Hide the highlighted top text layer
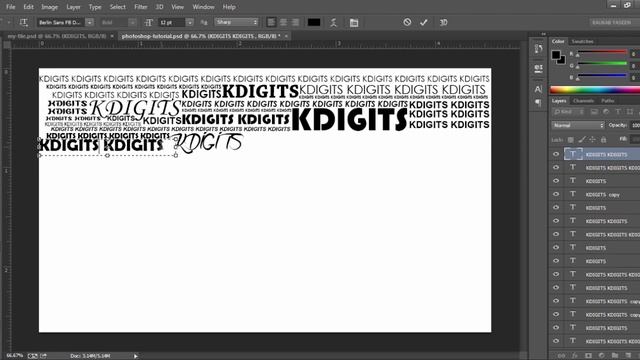The image size is (640, 360). (x=556, y=154)
